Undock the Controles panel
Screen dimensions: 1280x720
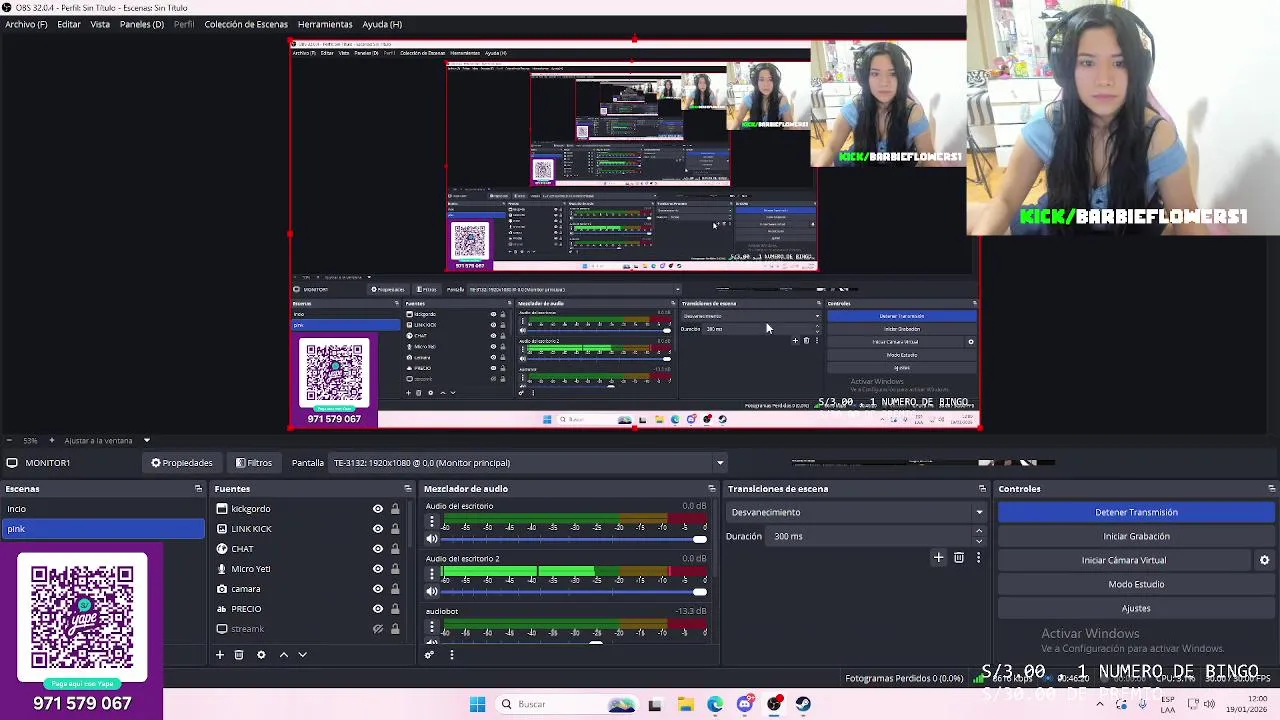click(1271, 489)
